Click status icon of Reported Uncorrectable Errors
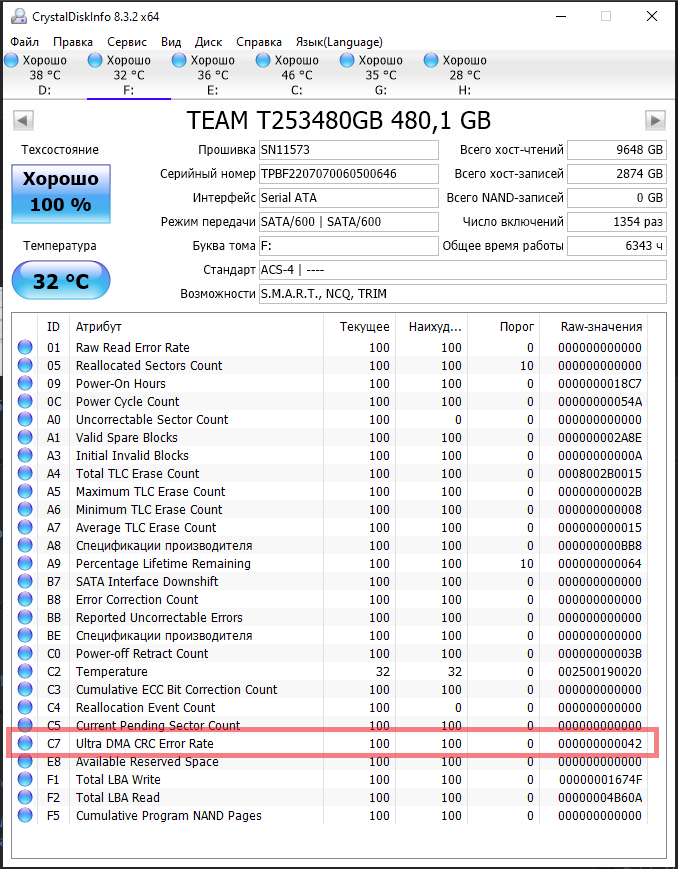678x869 pixels. click(x=25, y=617)
